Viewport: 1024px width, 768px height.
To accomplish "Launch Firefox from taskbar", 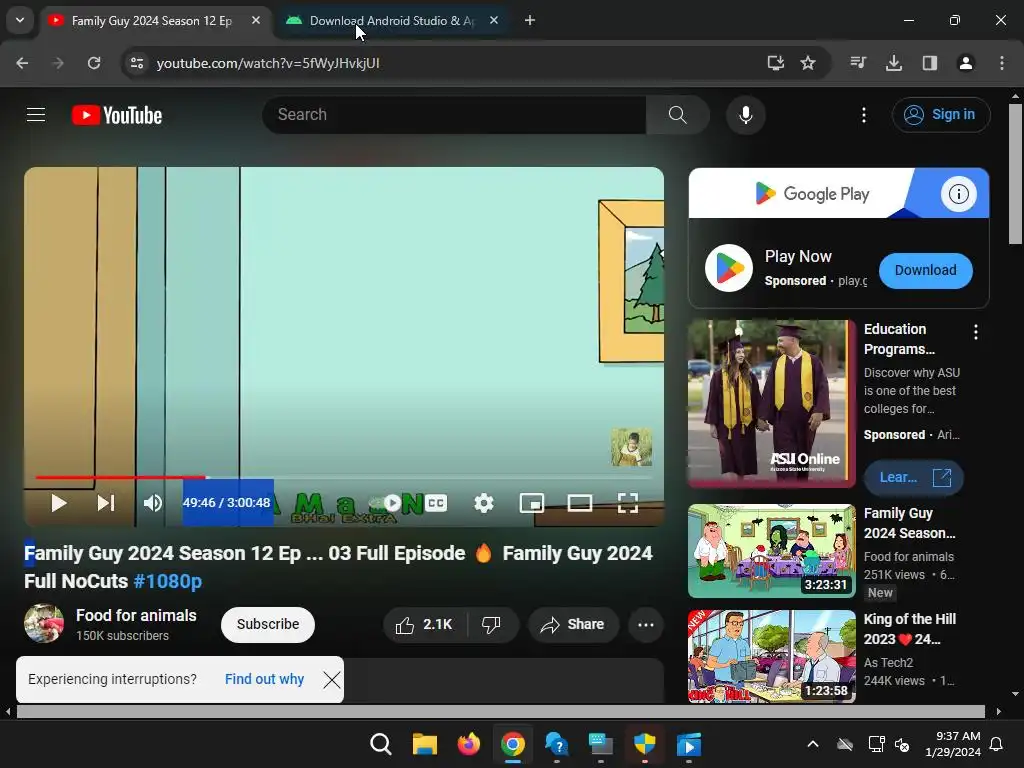I will click(x=468, y=744).
